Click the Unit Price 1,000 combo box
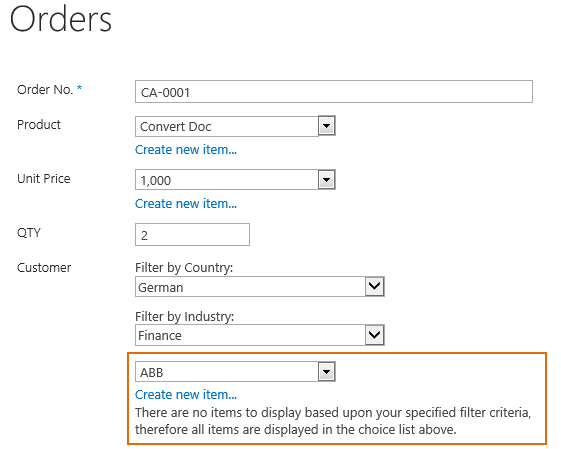This screenshot has width=561, height=449. (x=227, y=180)
